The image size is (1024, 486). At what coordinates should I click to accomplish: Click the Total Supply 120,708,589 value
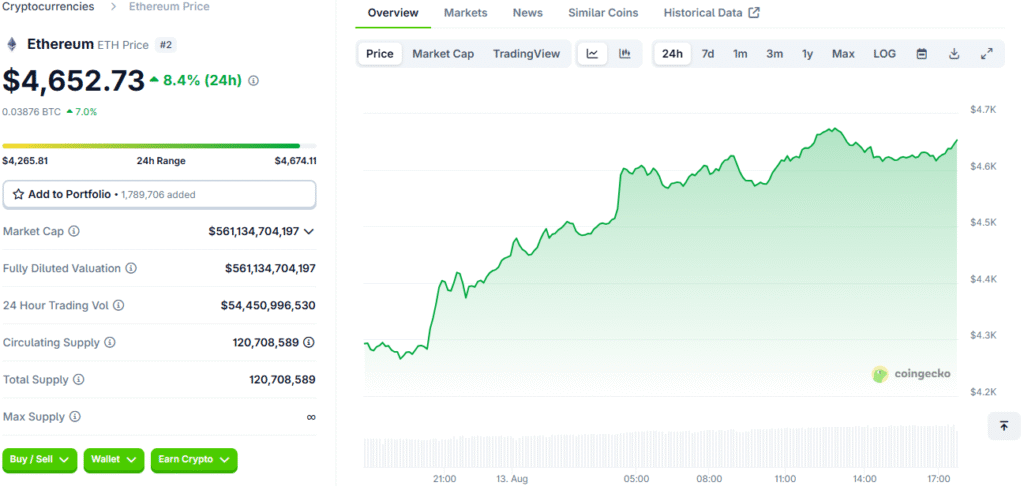click(282, 380)
